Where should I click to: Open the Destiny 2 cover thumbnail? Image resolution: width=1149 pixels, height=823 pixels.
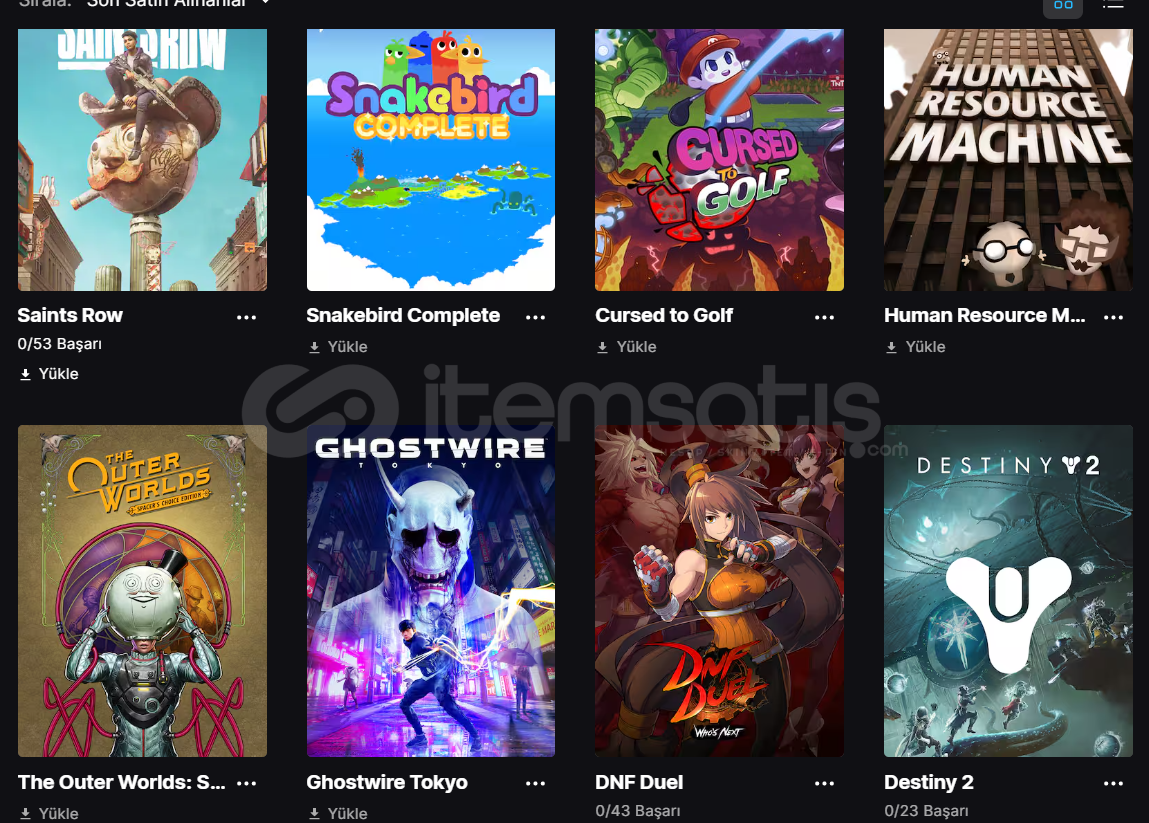(x=1008, y=591)
